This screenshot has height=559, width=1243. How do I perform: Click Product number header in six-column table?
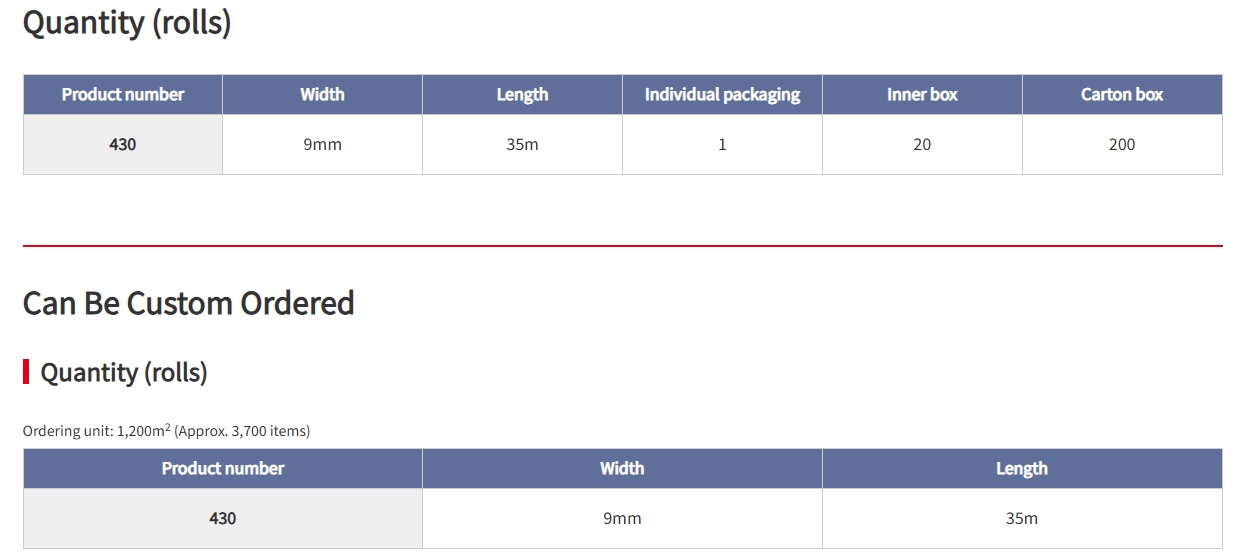pyautogui.click(x=123, y=94)
